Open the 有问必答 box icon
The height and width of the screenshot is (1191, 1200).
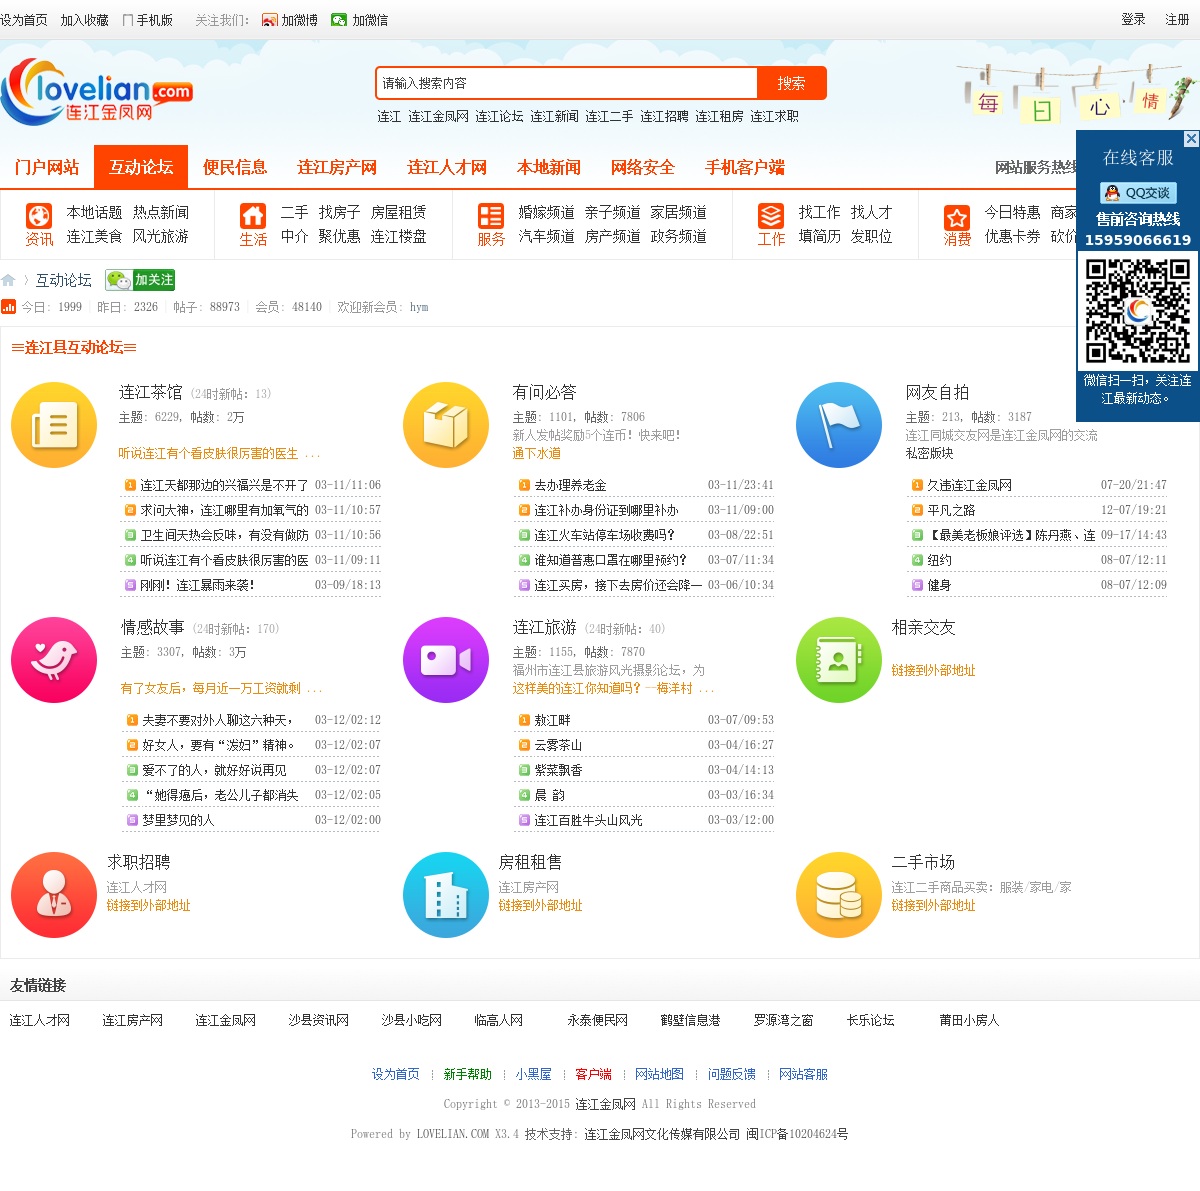tap(446, 425)
